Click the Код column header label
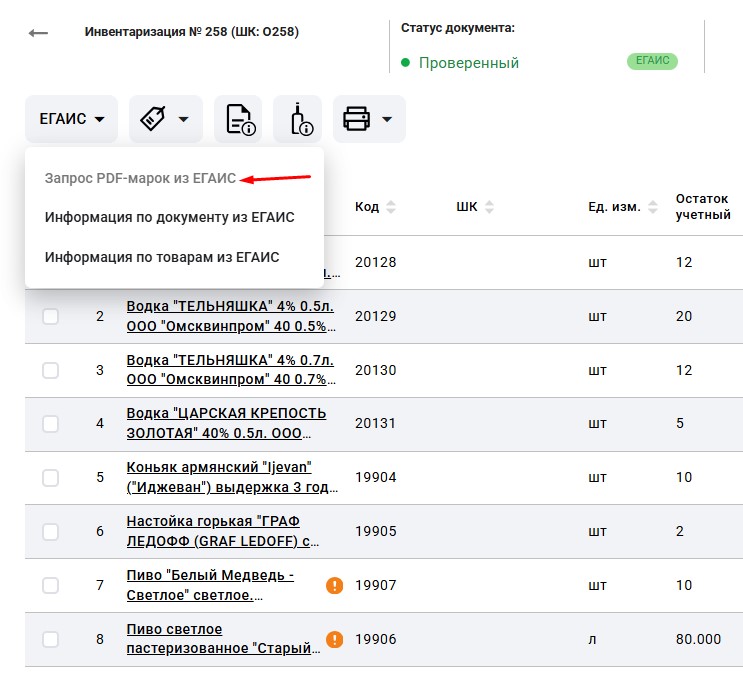Image resolution: width=743 pixels, height=674 pixels. 367,207
